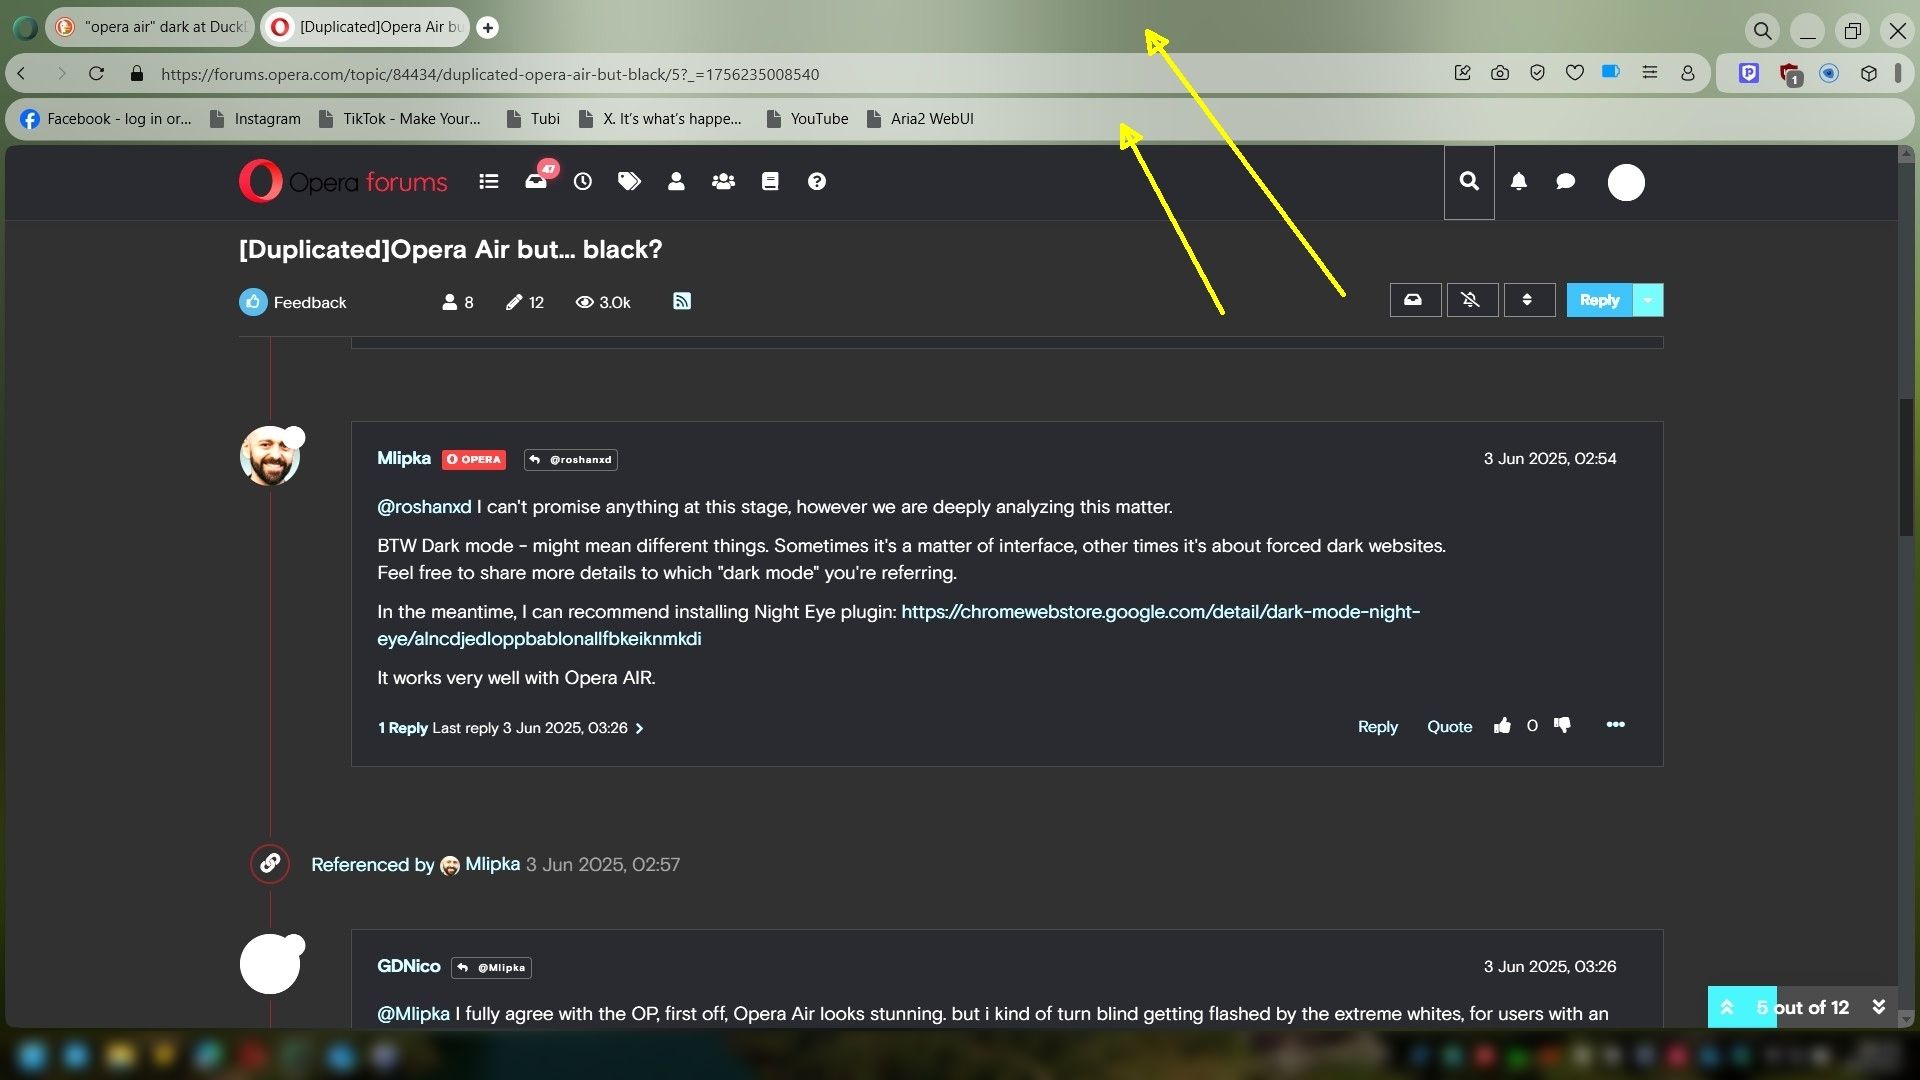Viewport: 1920px width, 1080px height.
Task: Open the post sort dropdown
Action: coord(1528,300)
